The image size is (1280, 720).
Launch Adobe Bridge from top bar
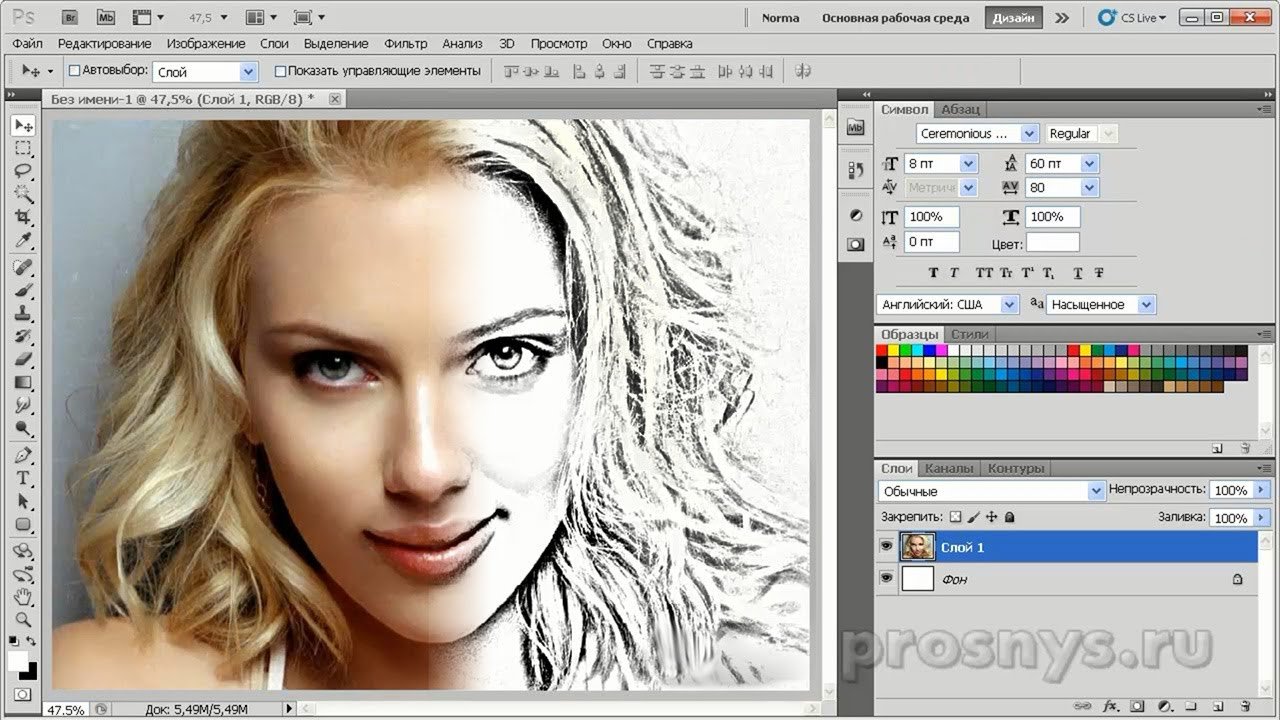click(x=69, y=17)
